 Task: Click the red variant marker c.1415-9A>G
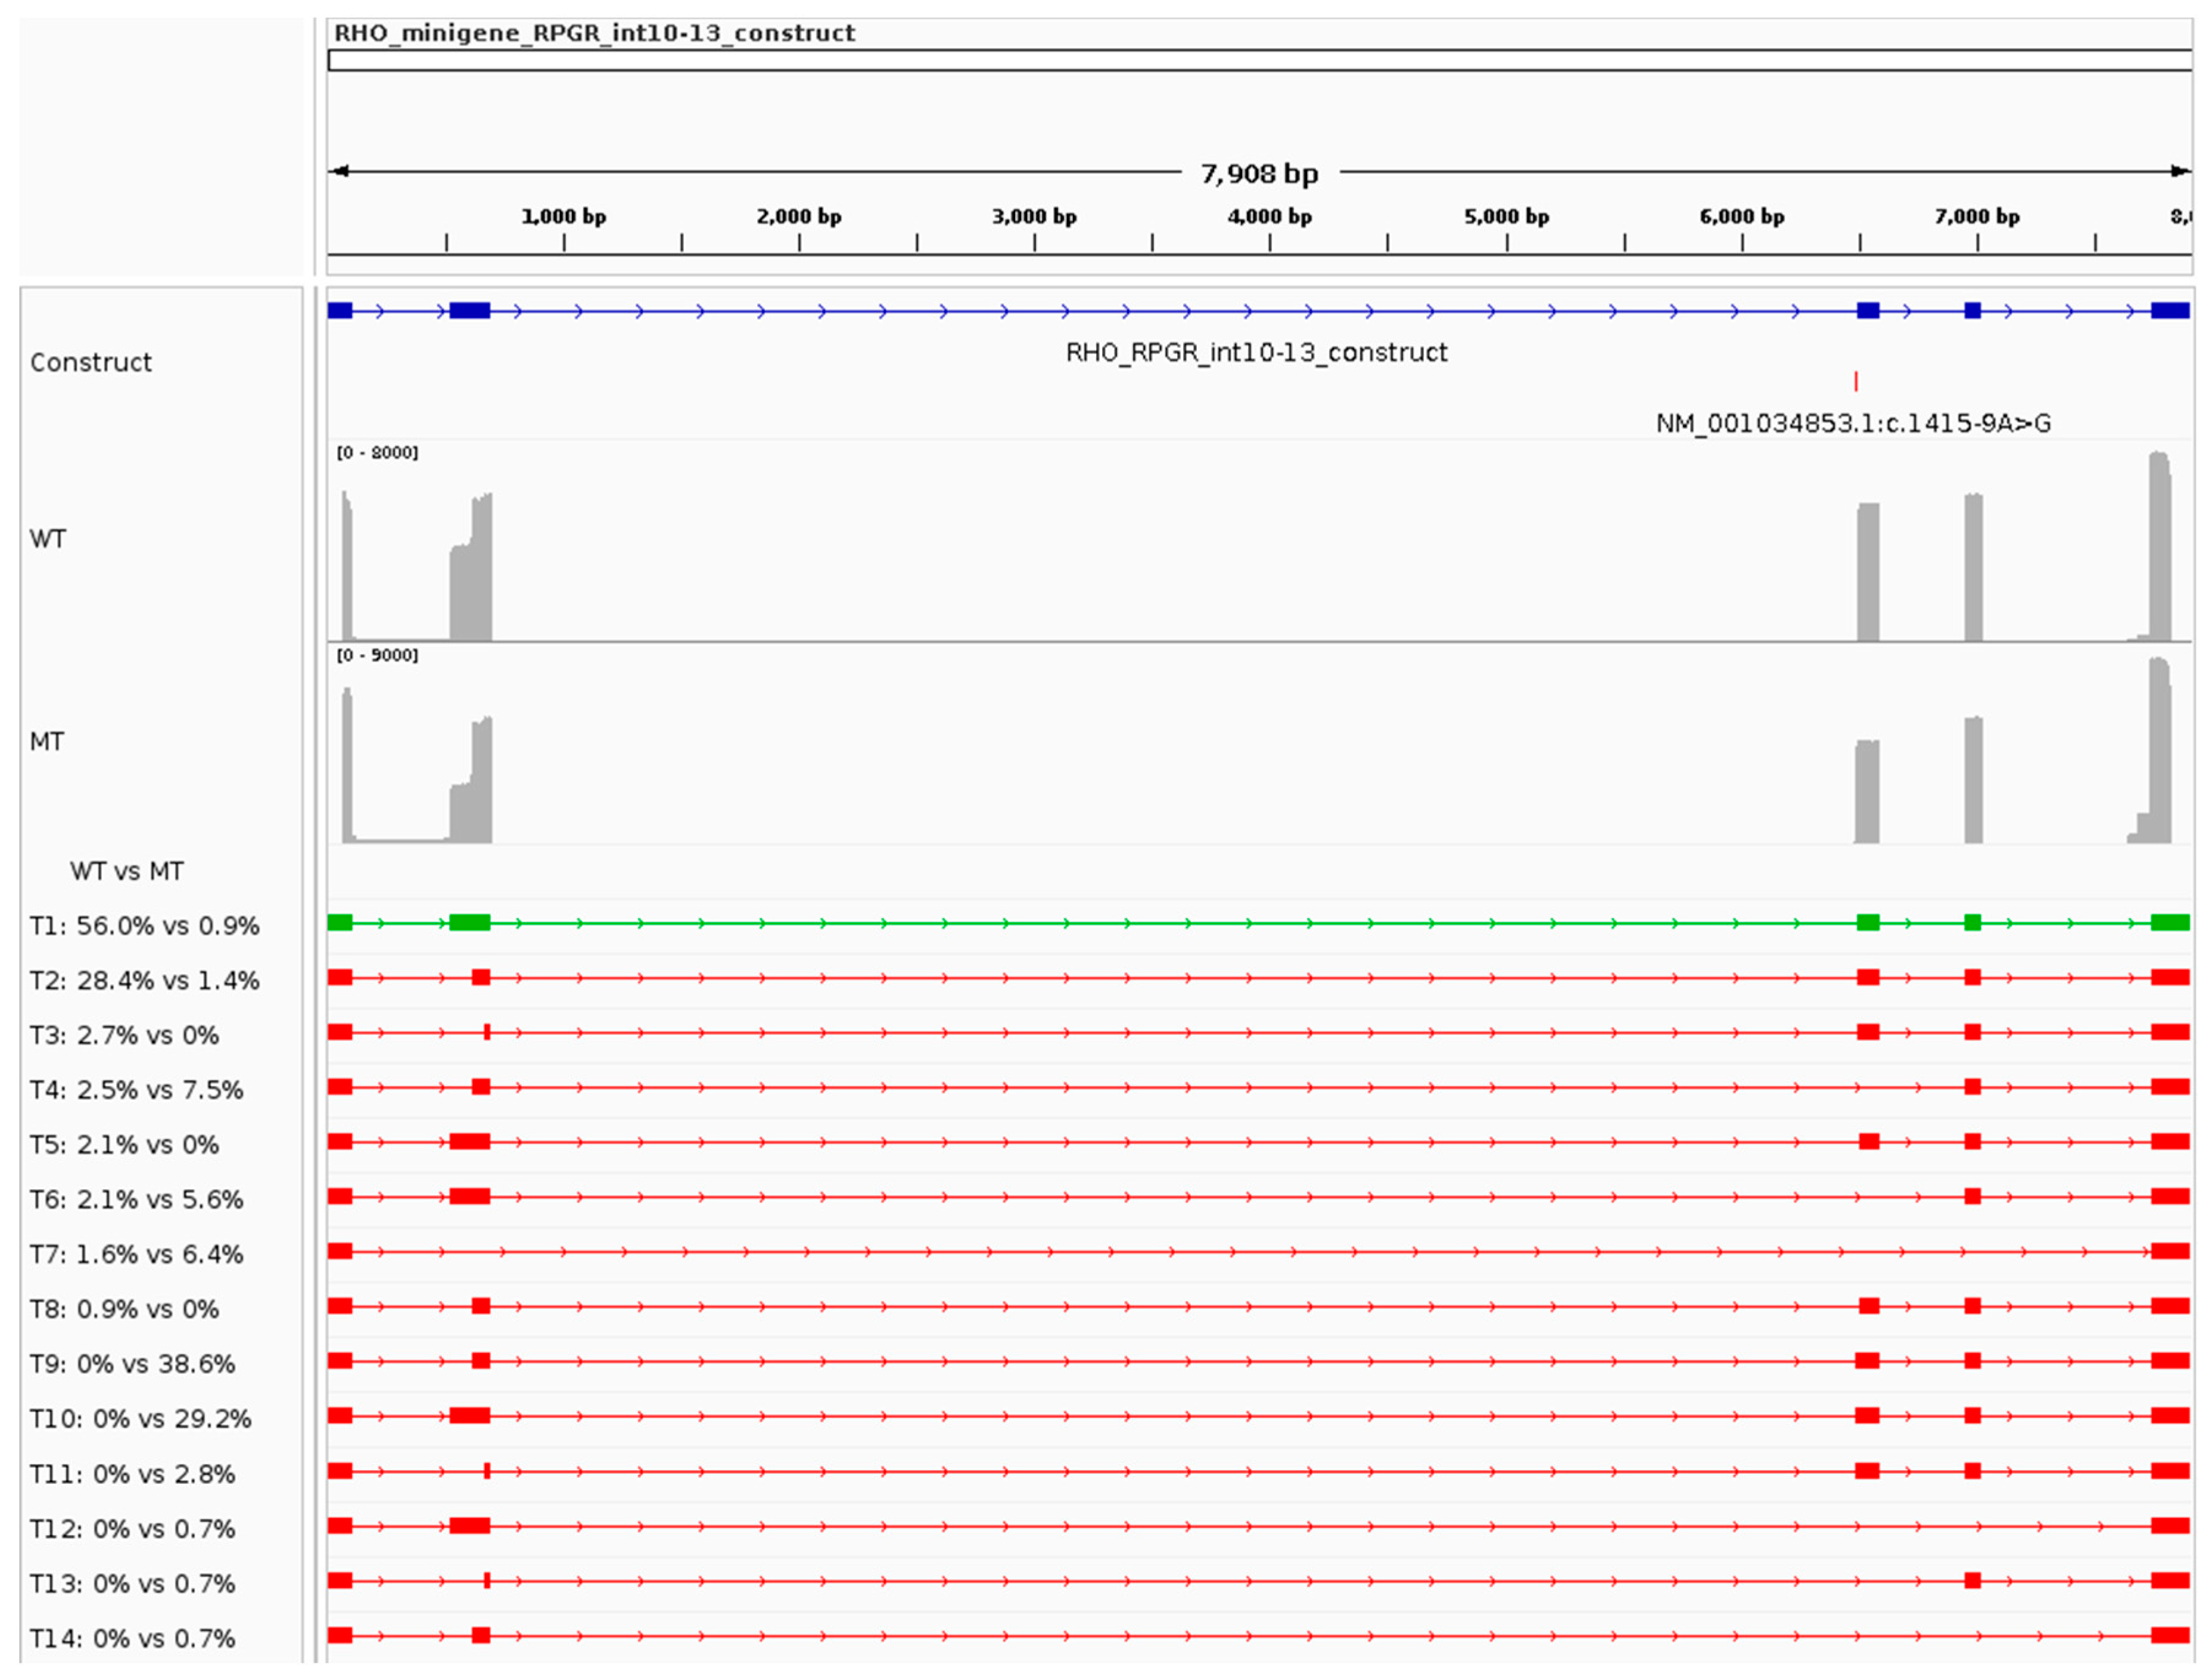(1855, 381)
